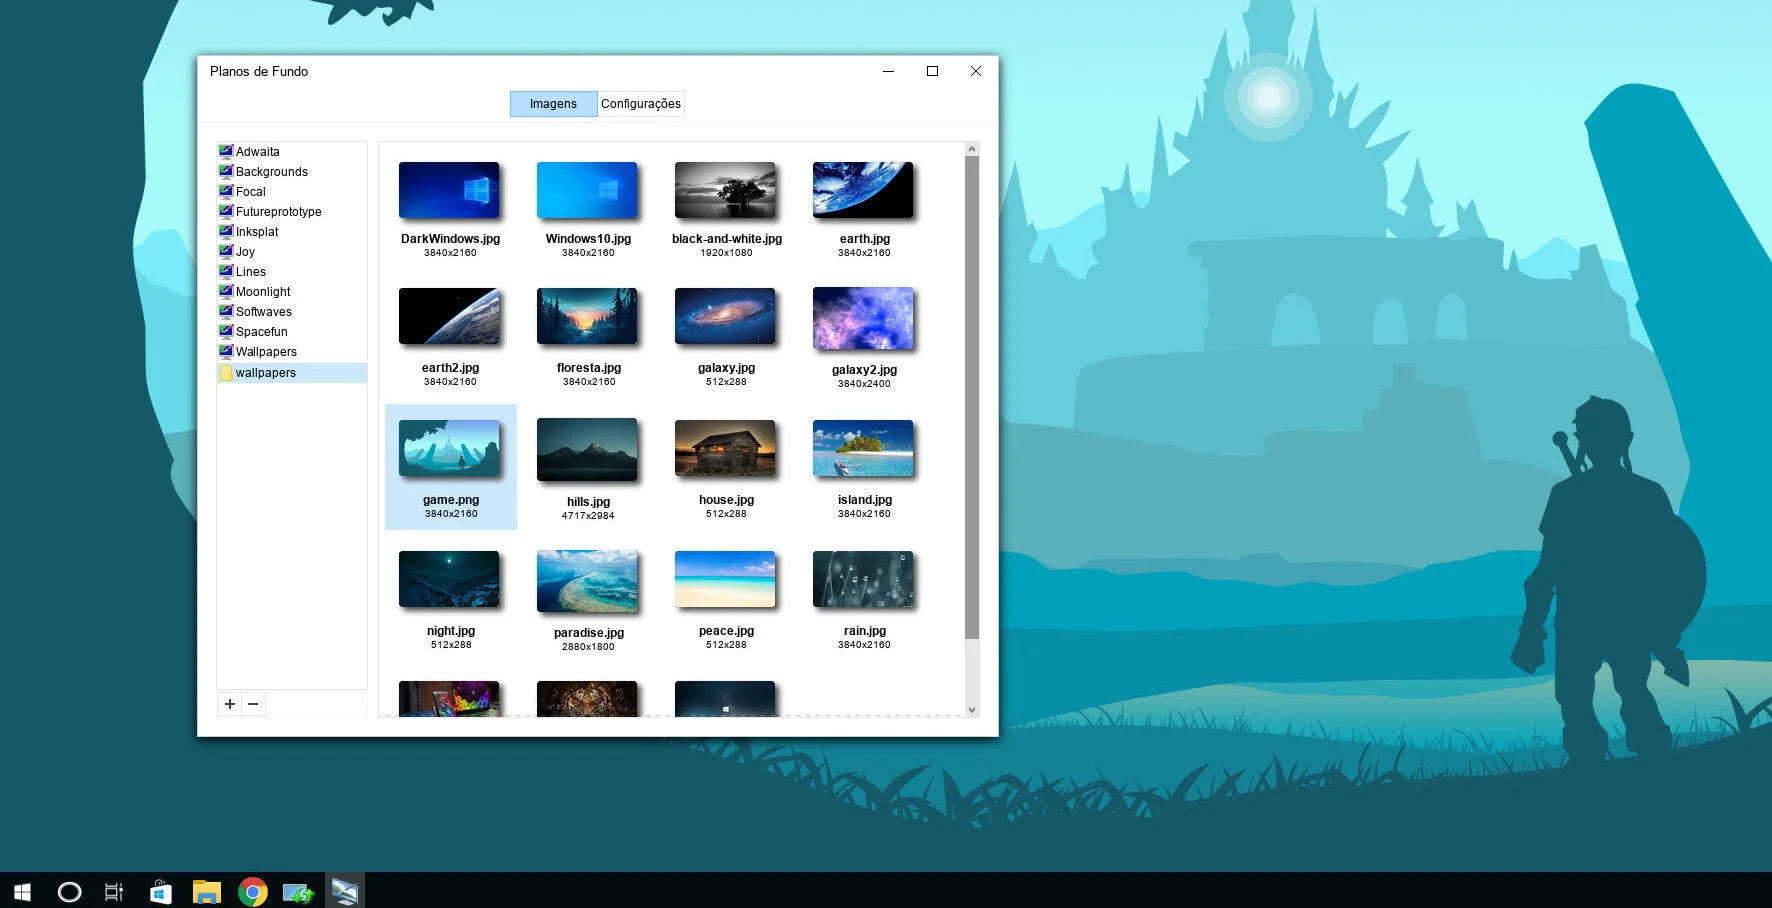Screen dimensions: 1772x908
Task: Choose island.jpg as wallpaper
Action: coord(862,448)
